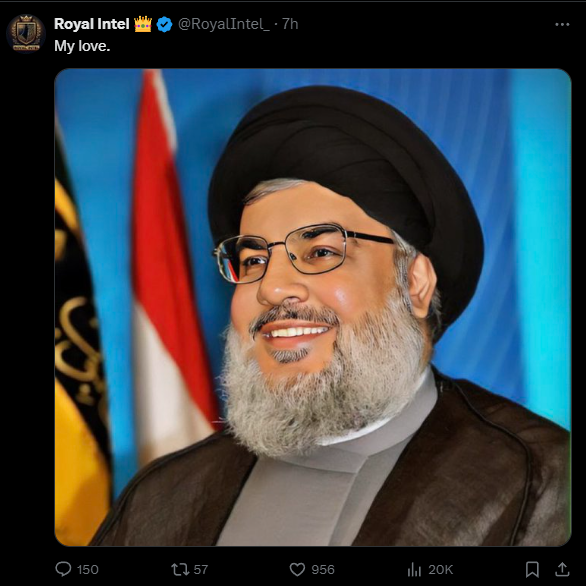Open the reply speech bubble icon
586x586 pixels.
click(x=63, y=569)
